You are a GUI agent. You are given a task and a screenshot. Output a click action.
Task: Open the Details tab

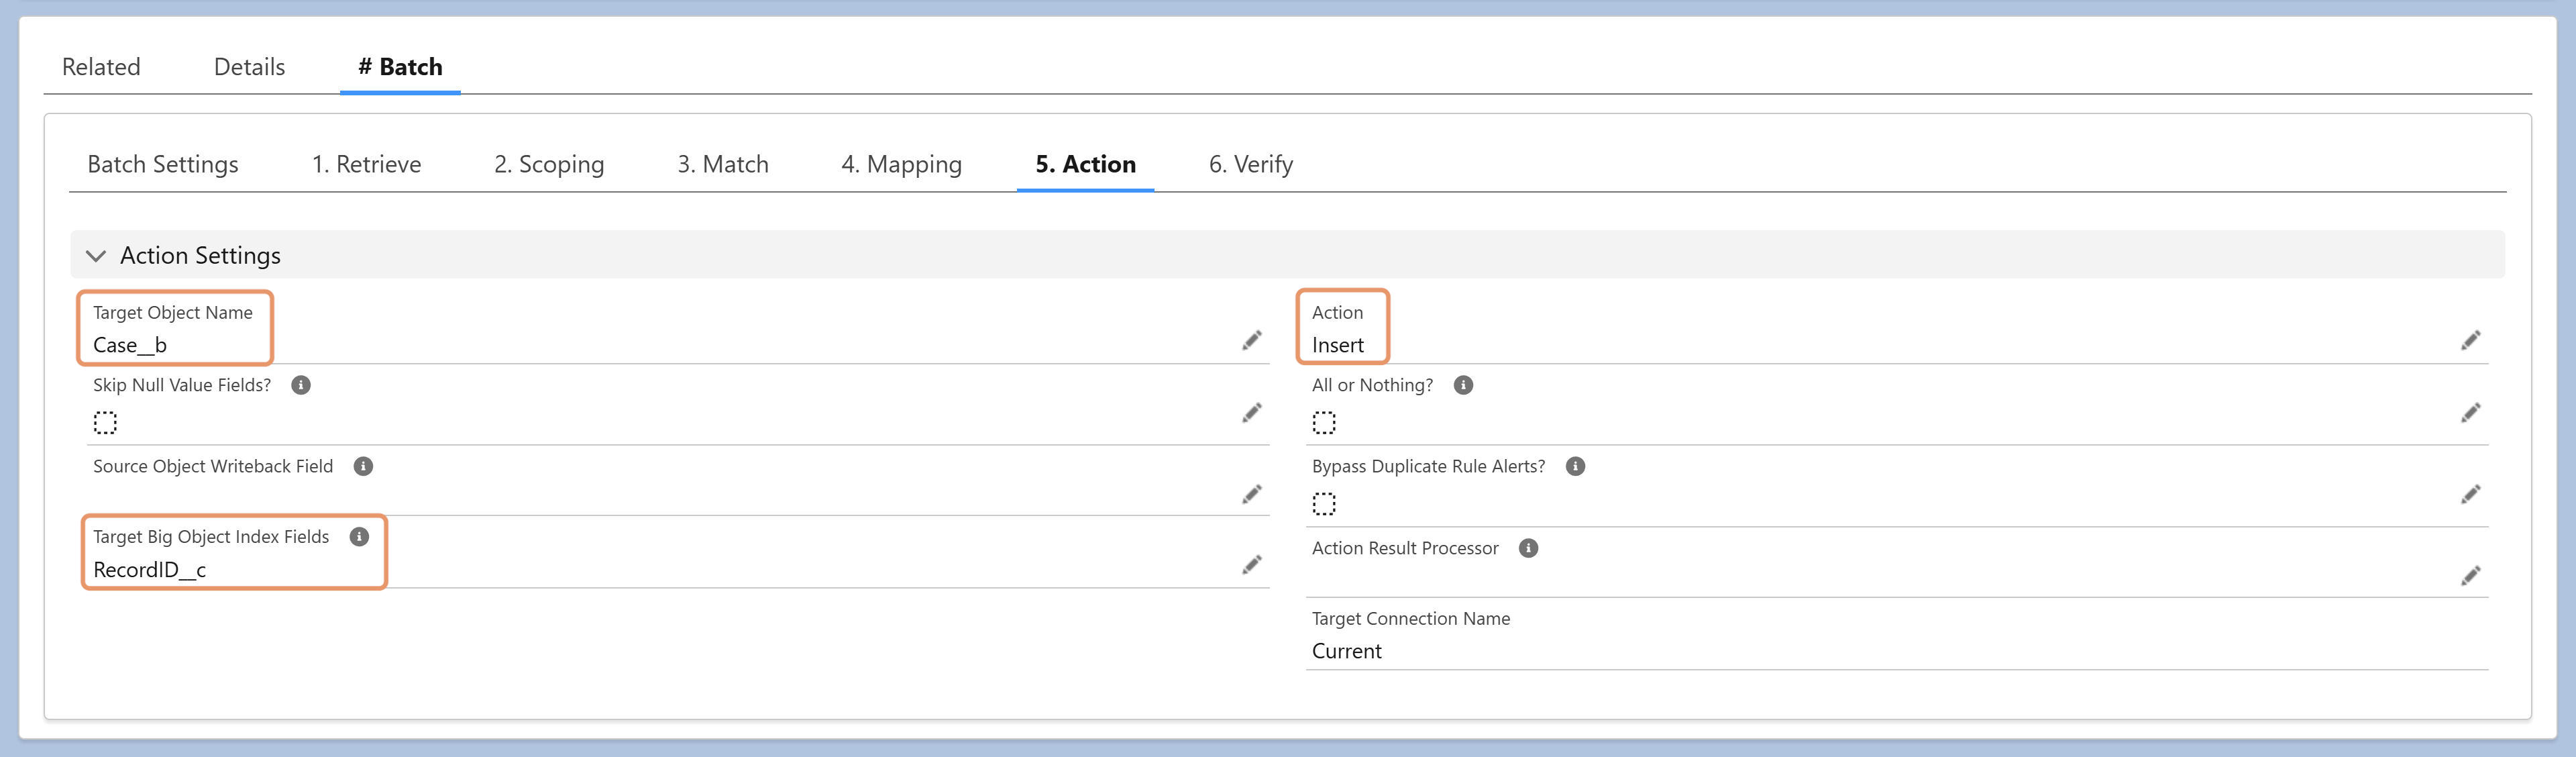249,67
